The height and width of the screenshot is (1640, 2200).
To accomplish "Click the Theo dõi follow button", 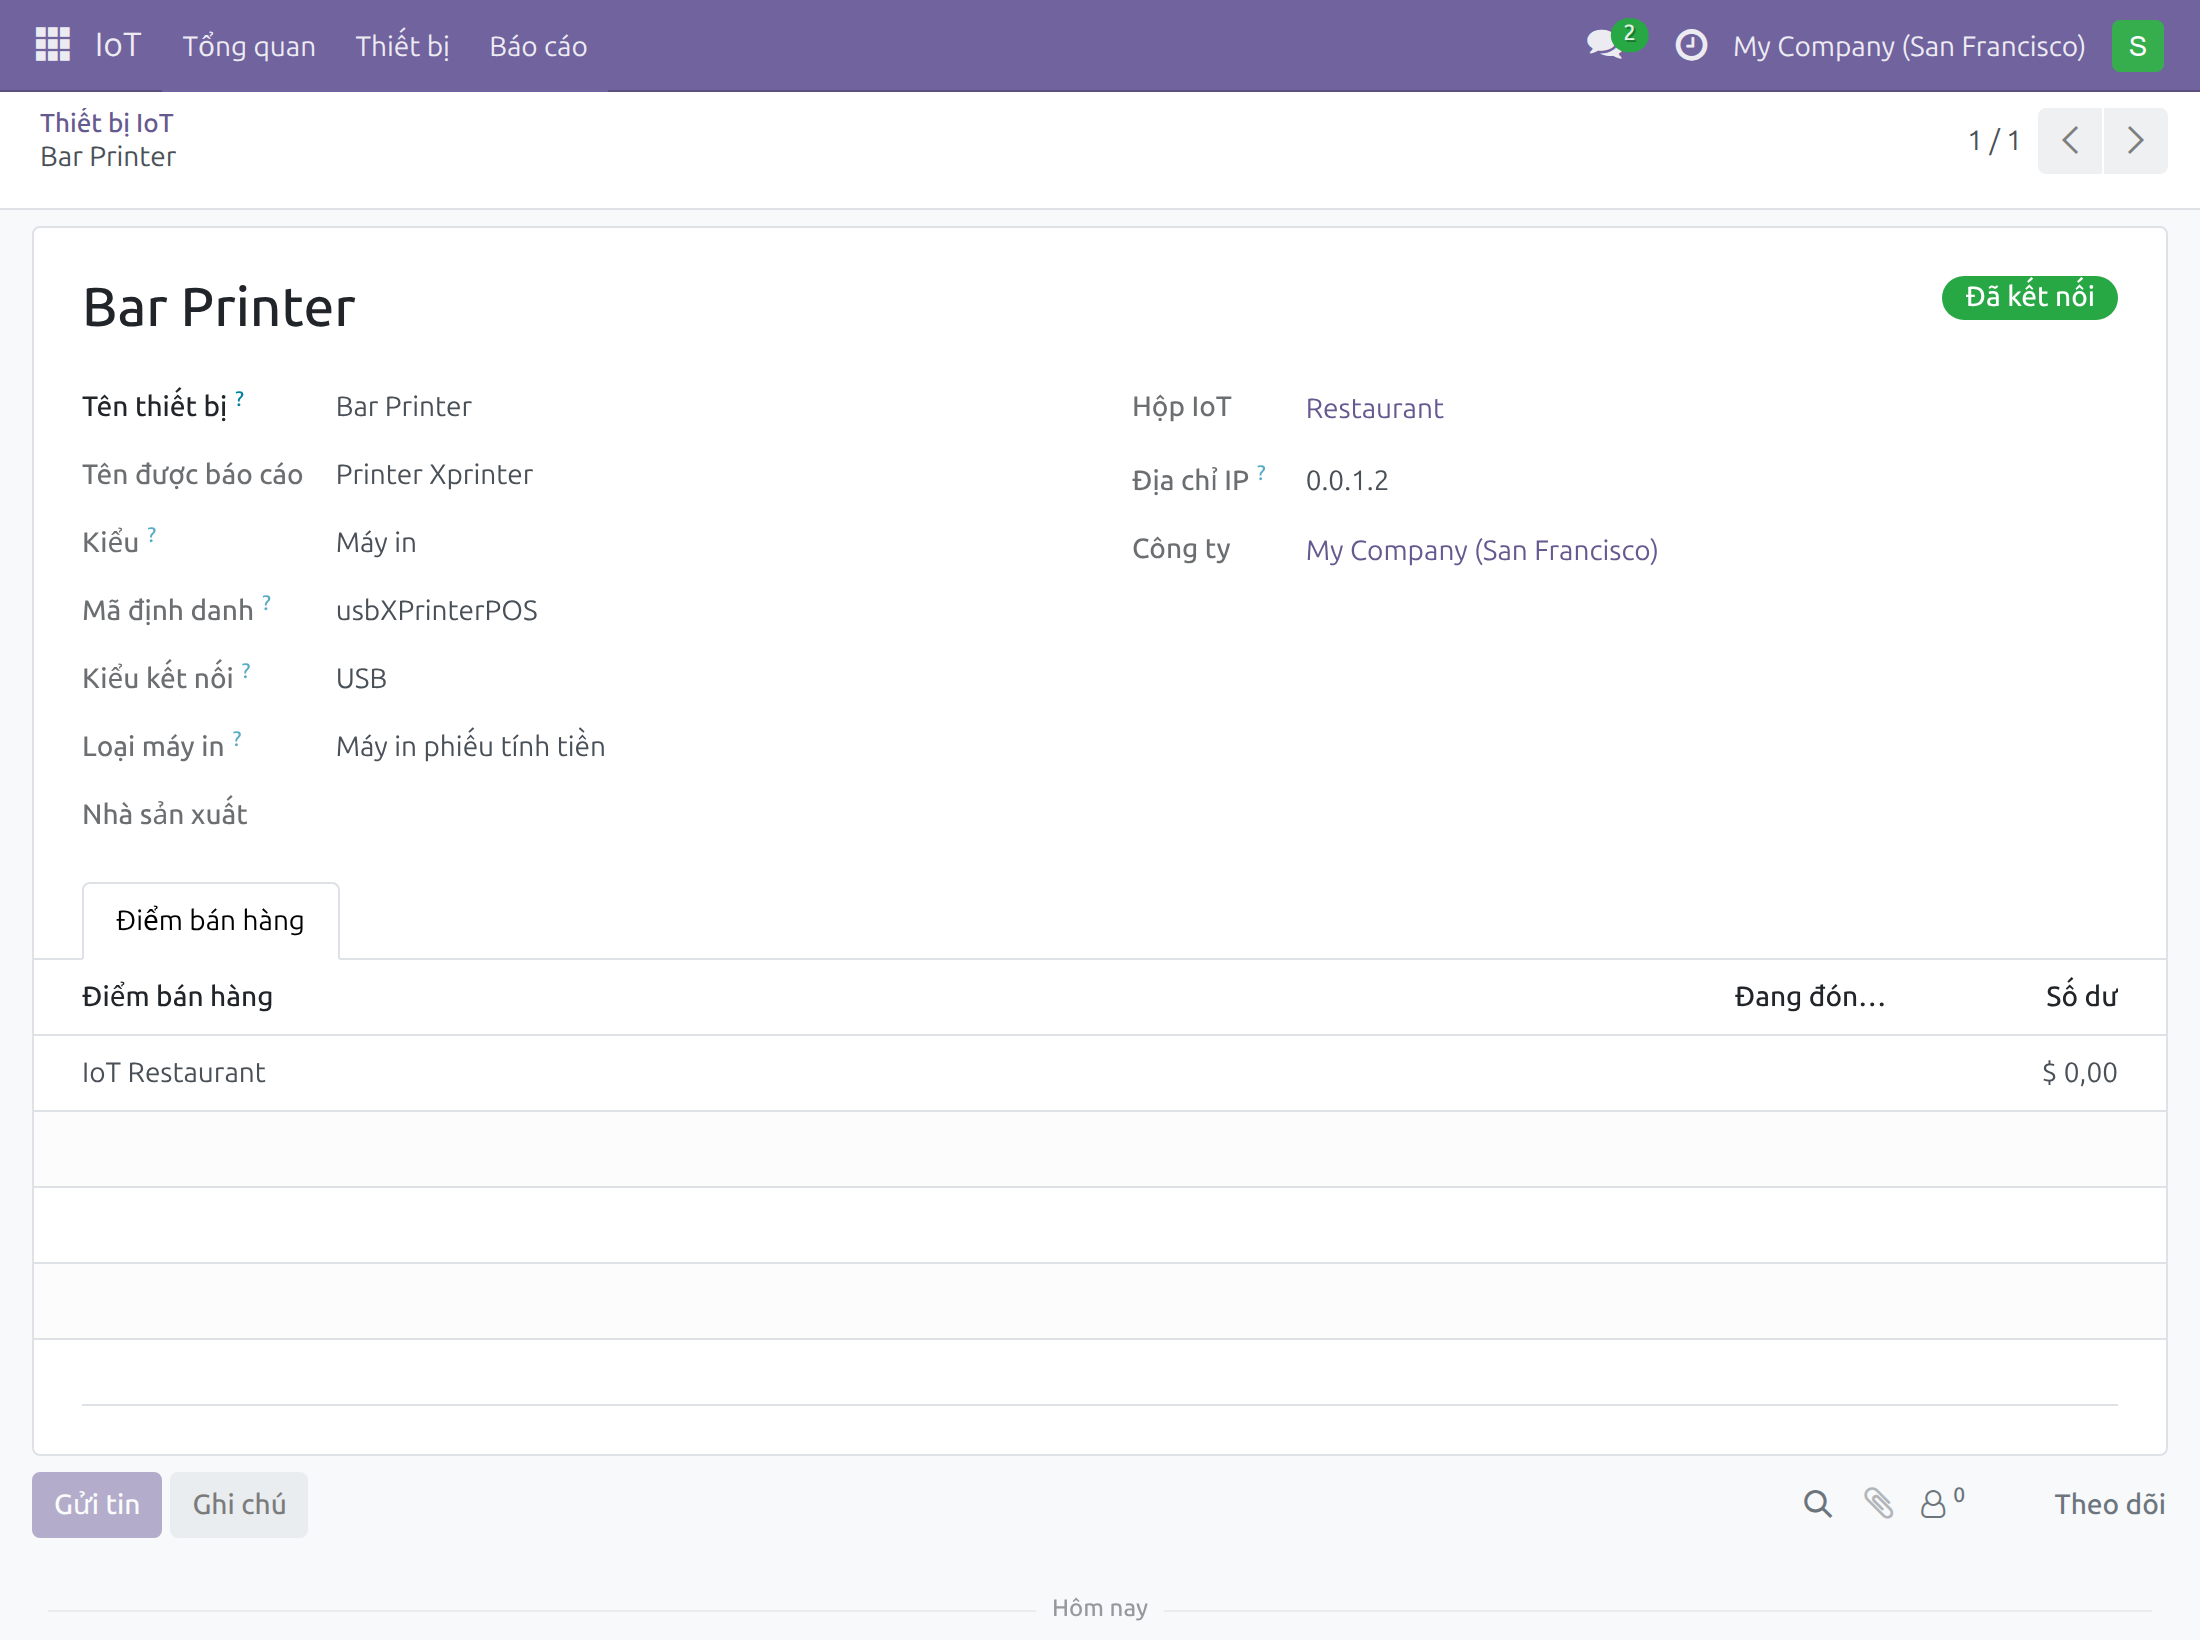I will 2109,1504.
